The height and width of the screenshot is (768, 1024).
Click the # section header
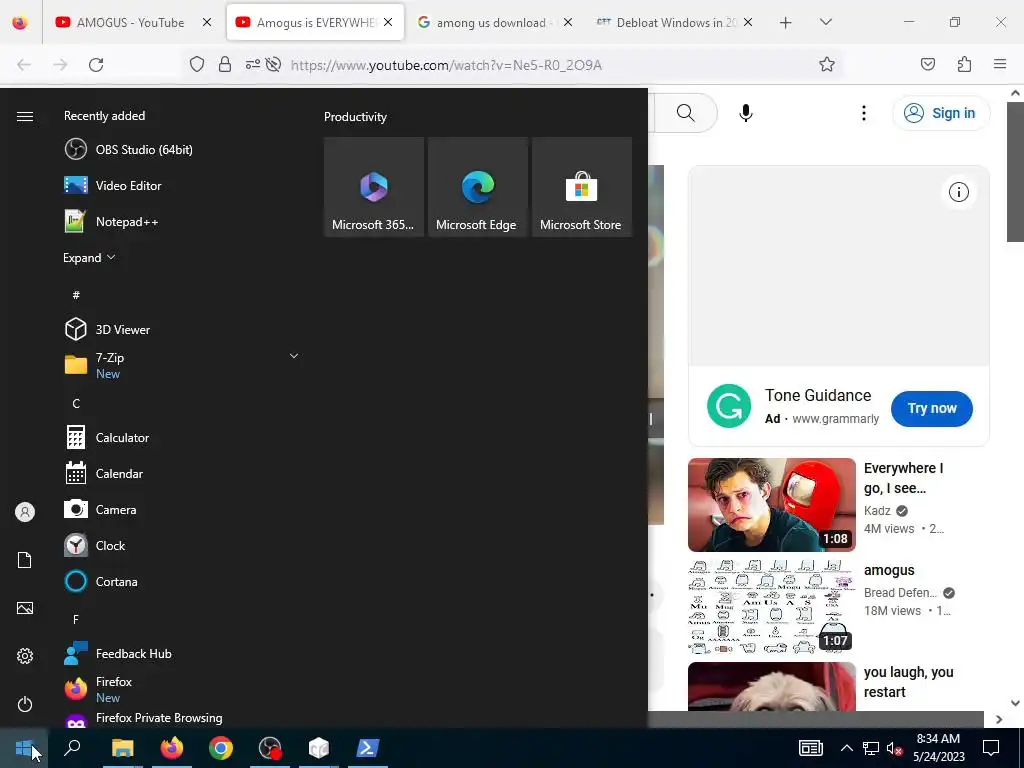click(x=76, y=295)
